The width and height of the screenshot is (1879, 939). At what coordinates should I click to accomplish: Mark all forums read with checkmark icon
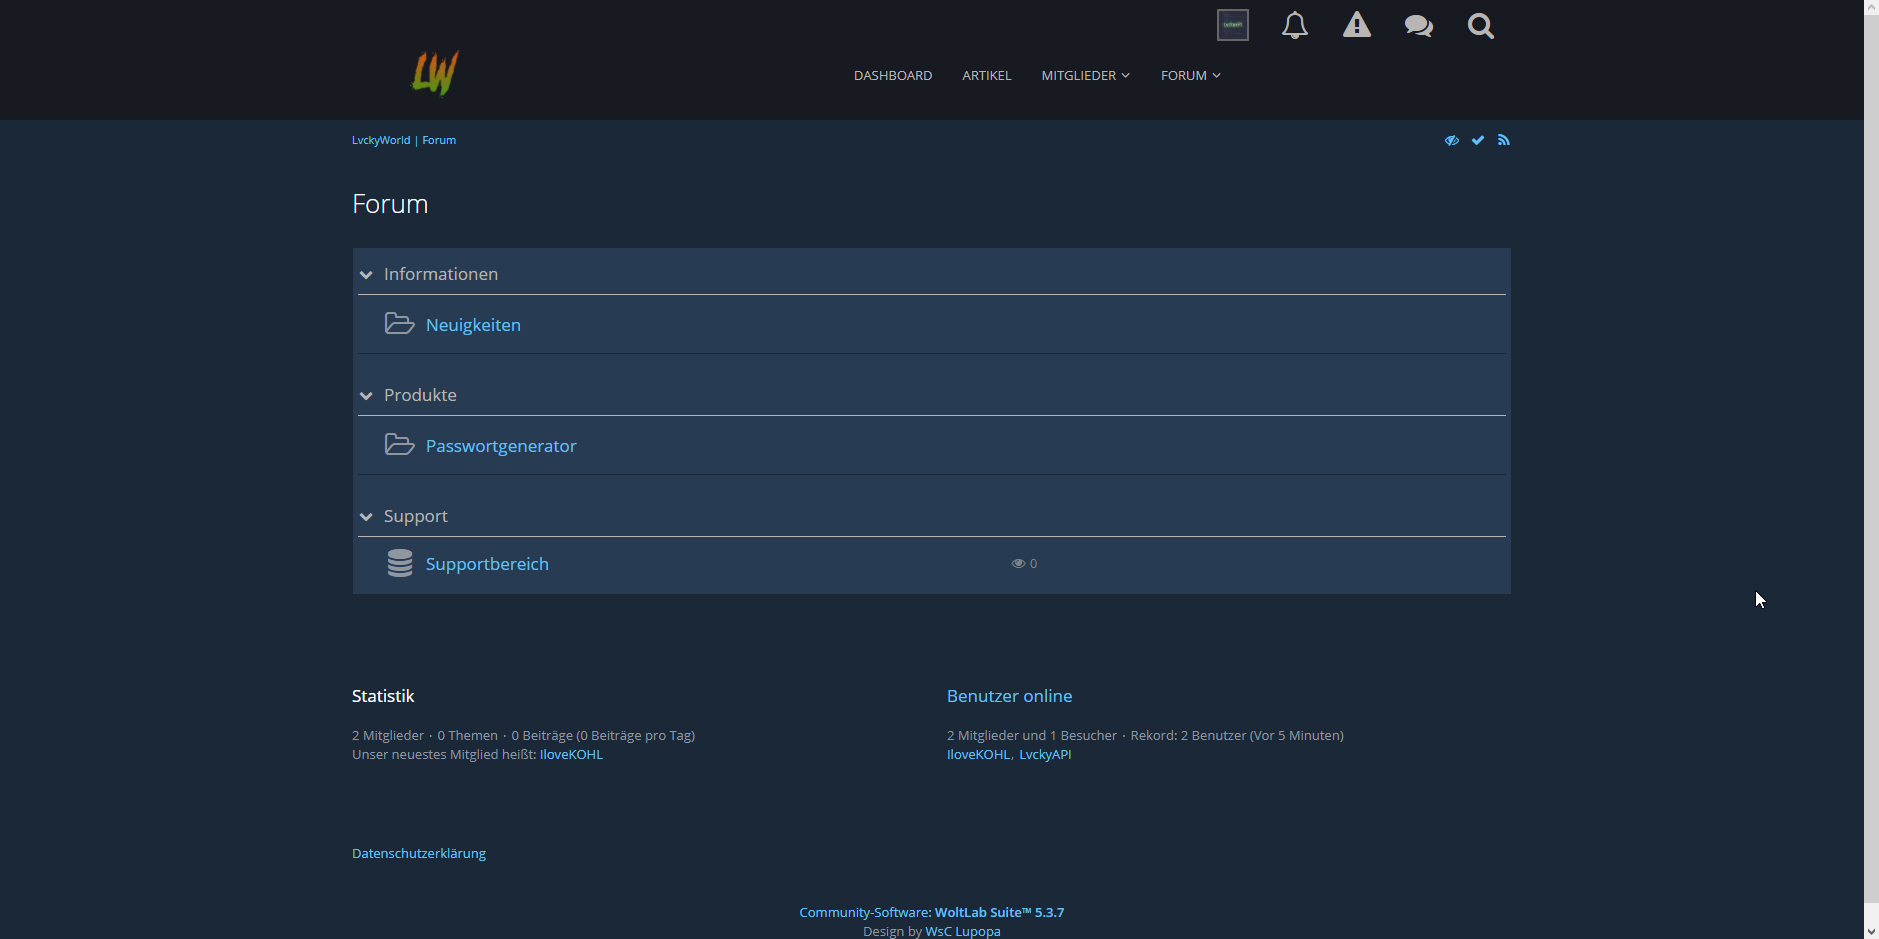(1477, 140)
